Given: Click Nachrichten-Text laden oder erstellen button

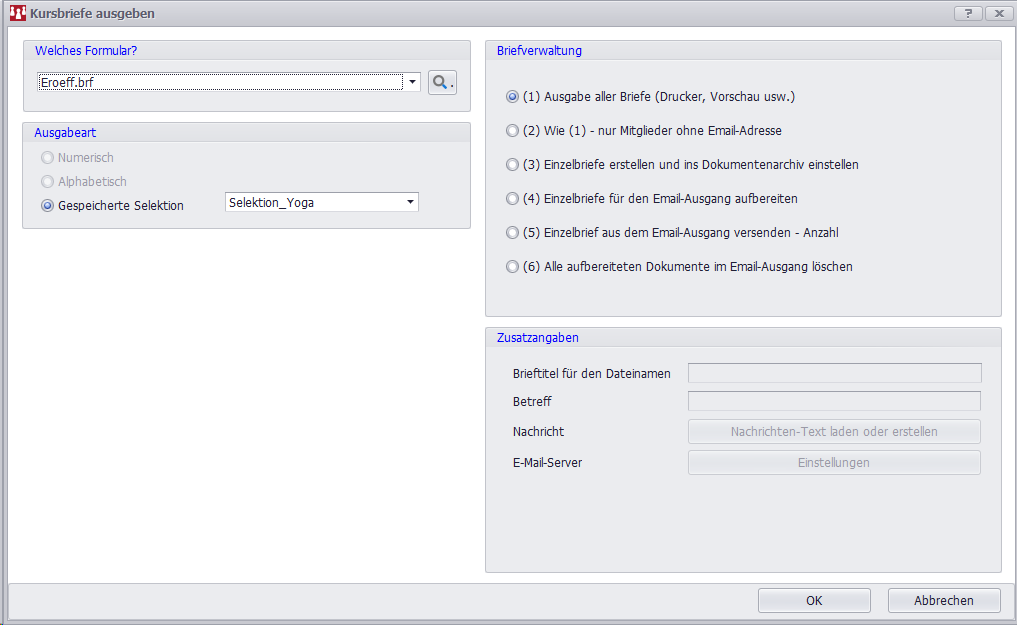Looking at the screenshot, I should point(834,432).
